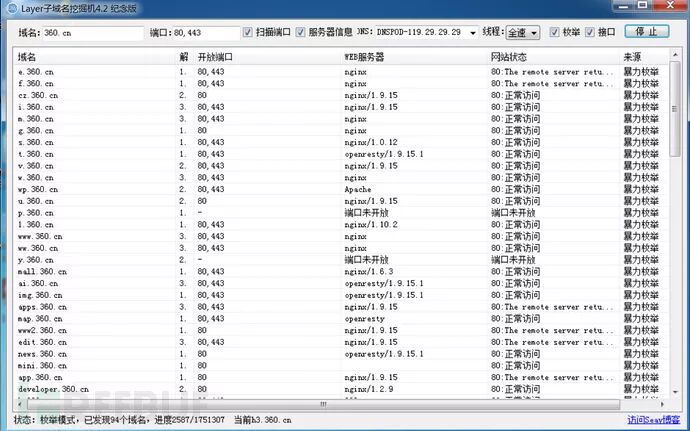Select the g.360.cn row
This screenshot has width=690, height=431.
click(341, 131)
